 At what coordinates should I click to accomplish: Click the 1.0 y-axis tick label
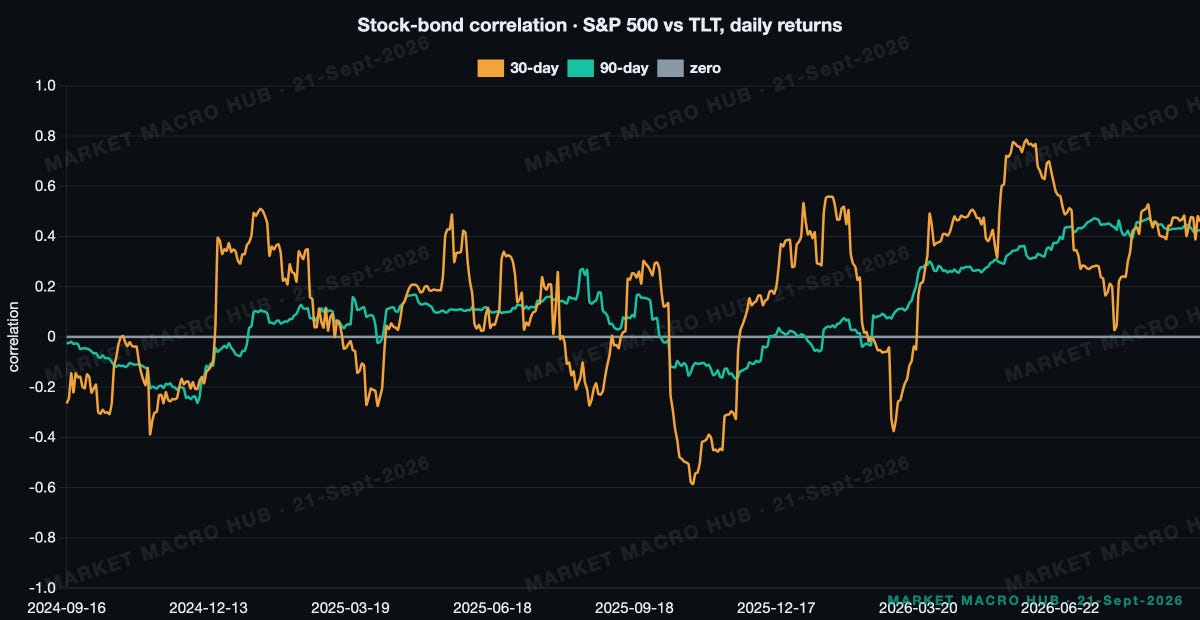pos(46,86)
